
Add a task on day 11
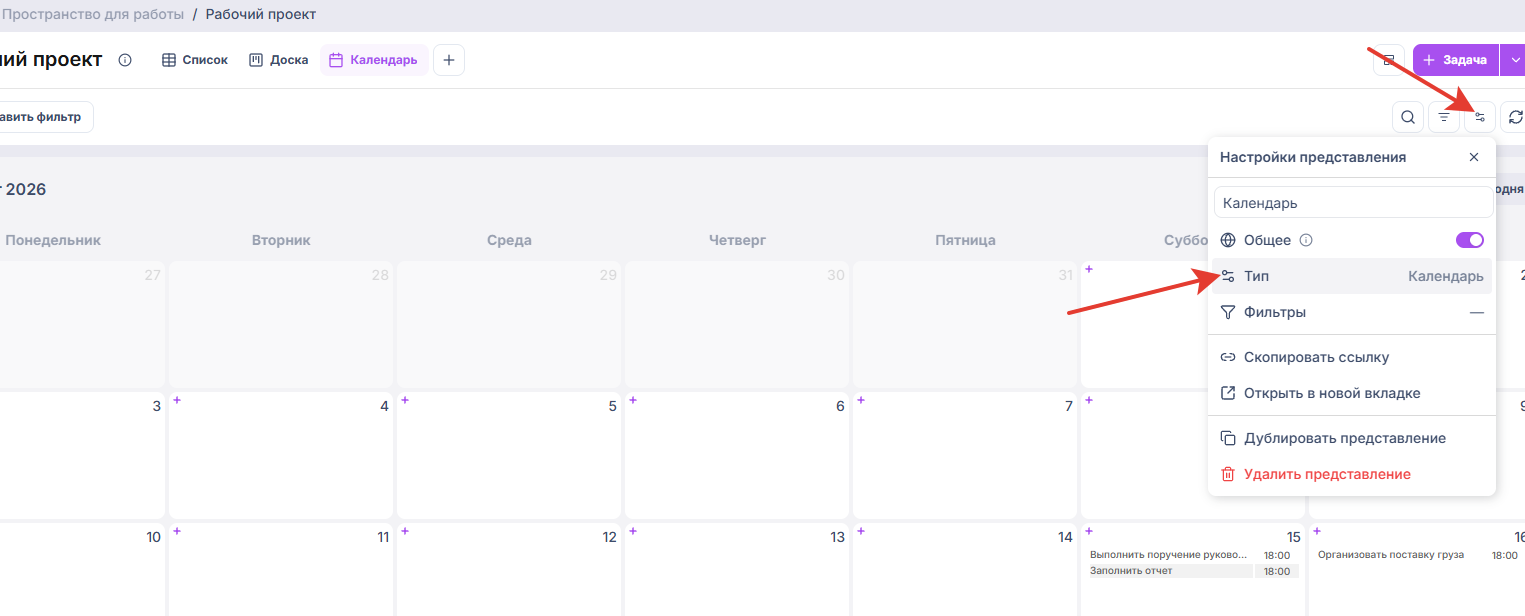(177, 531)
